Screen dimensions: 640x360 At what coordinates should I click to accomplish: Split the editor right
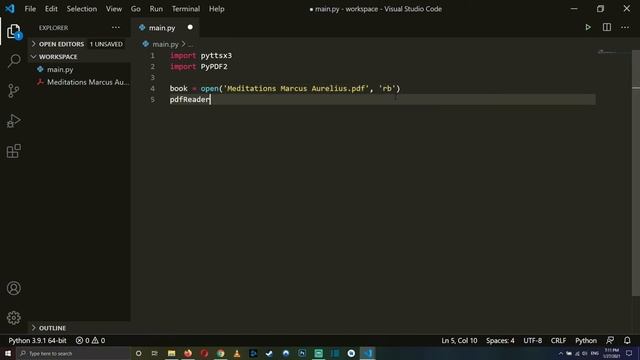click(607, 27)
